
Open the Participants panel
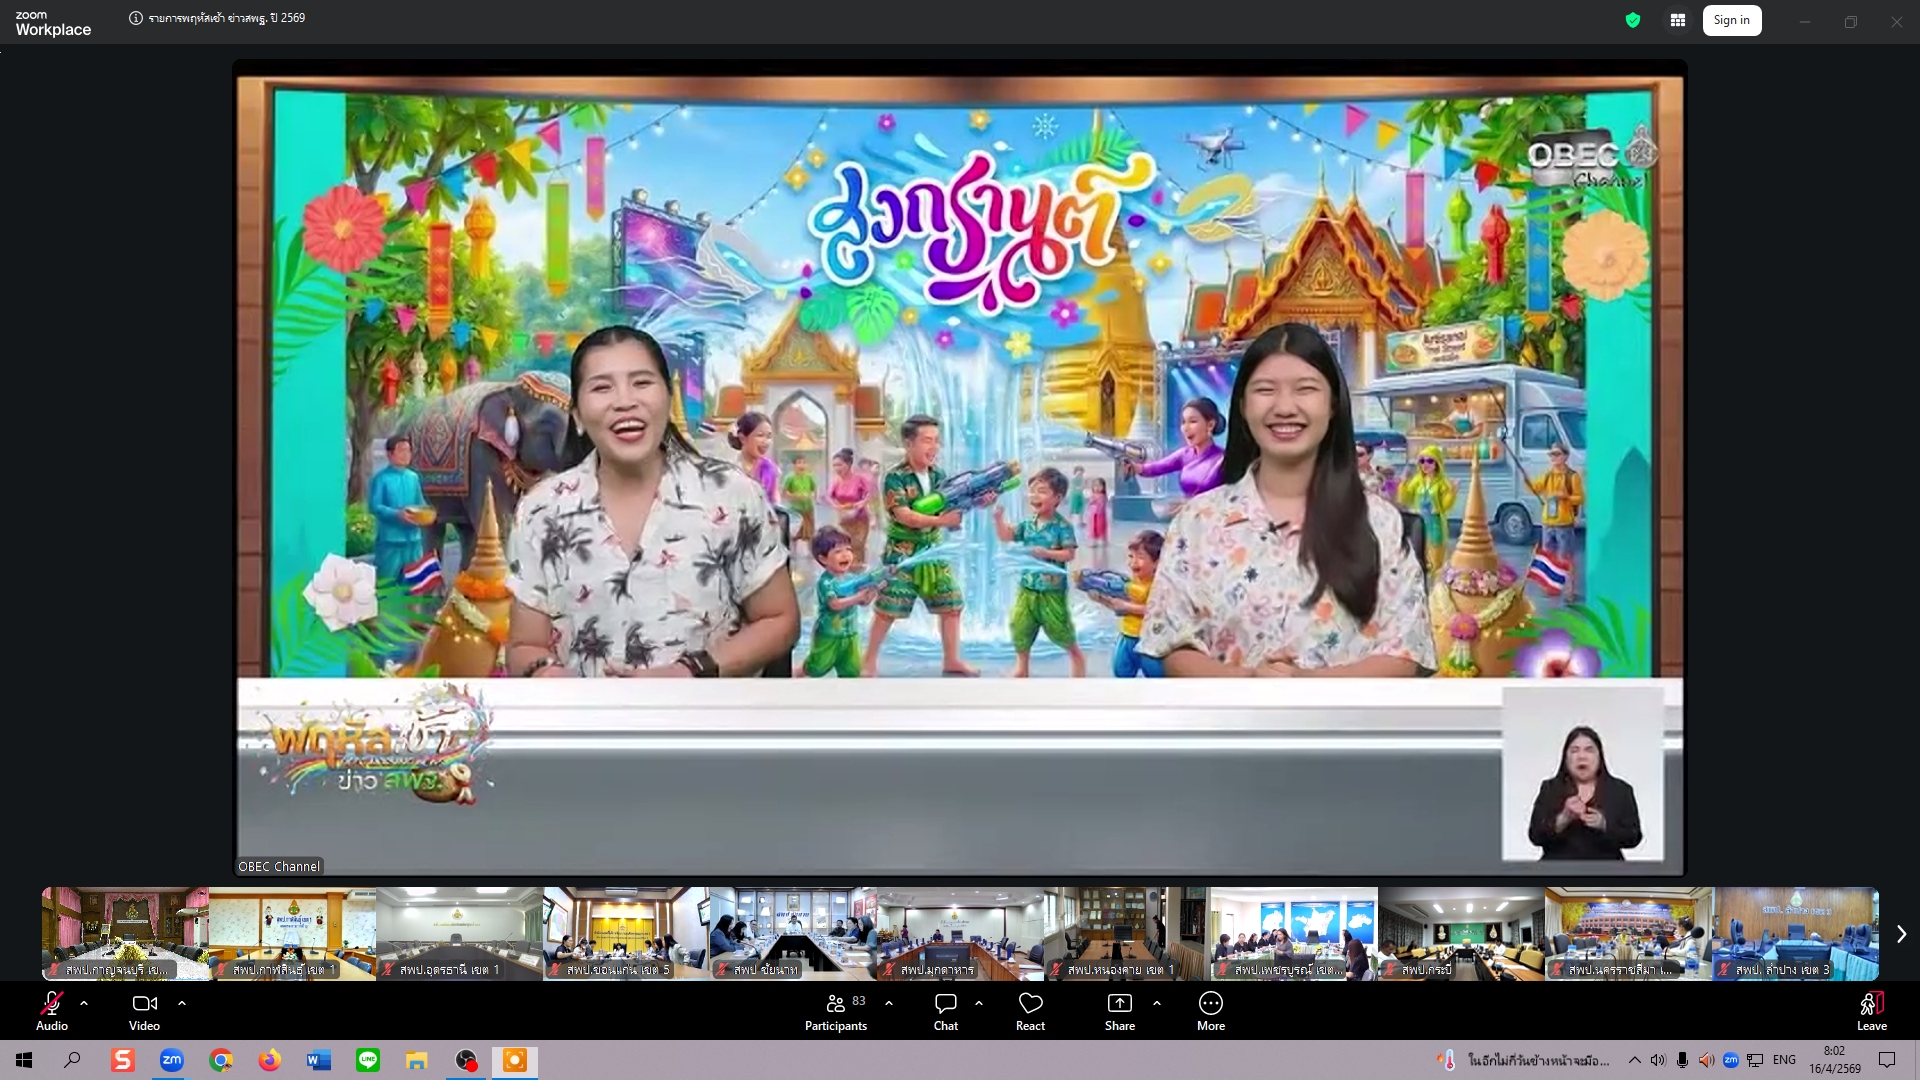[836, 1010]
